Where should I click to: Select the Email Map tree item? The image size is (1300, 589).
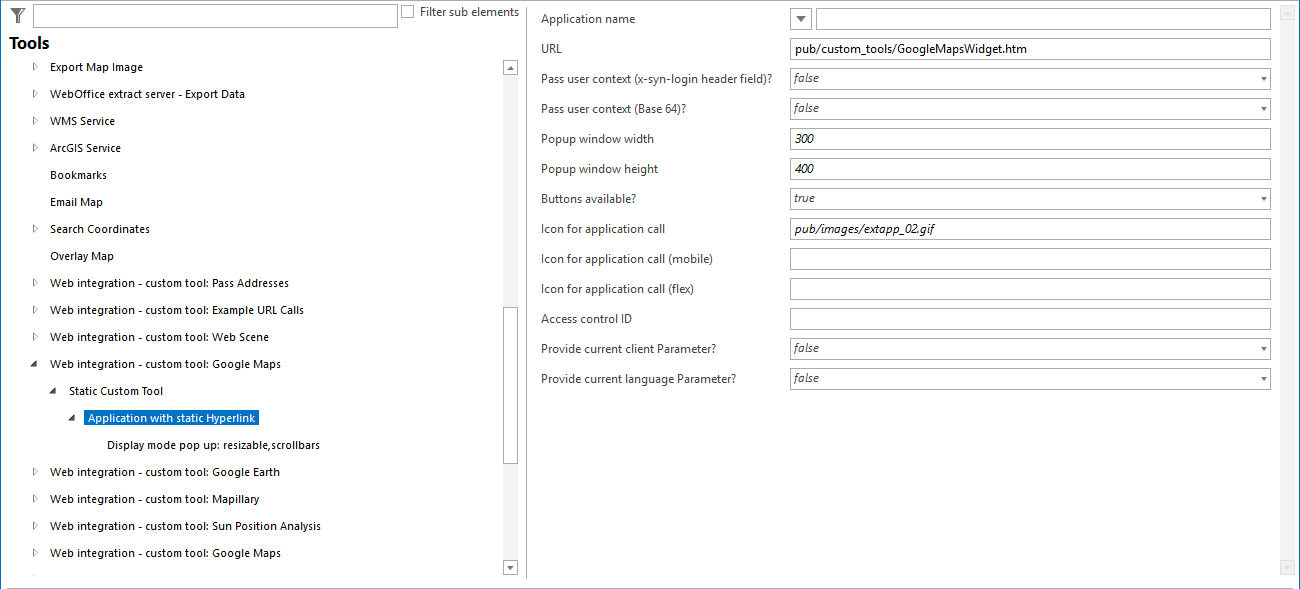pyautogui.click(x=76, y=201)
